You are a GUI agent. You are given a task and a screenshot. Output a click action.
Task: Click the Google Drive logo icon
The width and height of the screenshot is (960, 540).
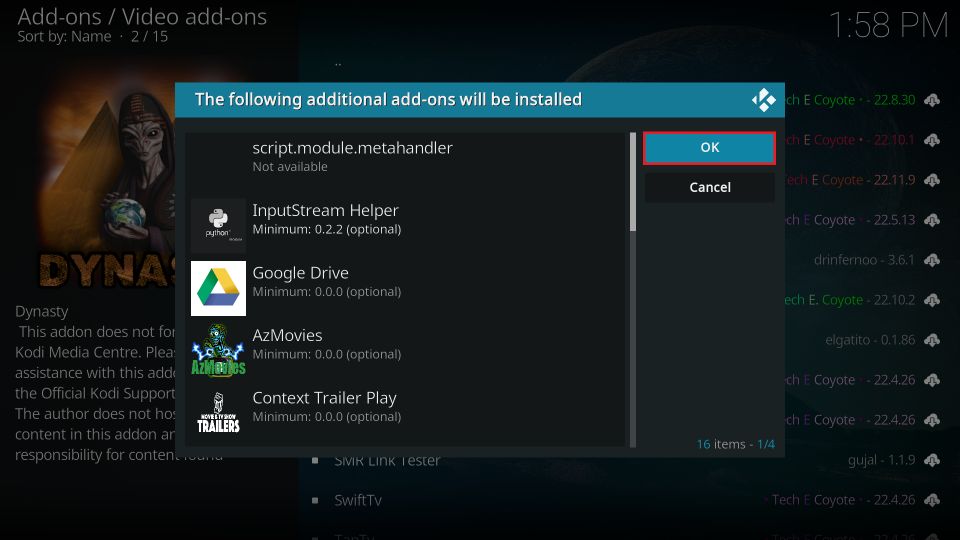pyautogui.click(x=218, y=288)
